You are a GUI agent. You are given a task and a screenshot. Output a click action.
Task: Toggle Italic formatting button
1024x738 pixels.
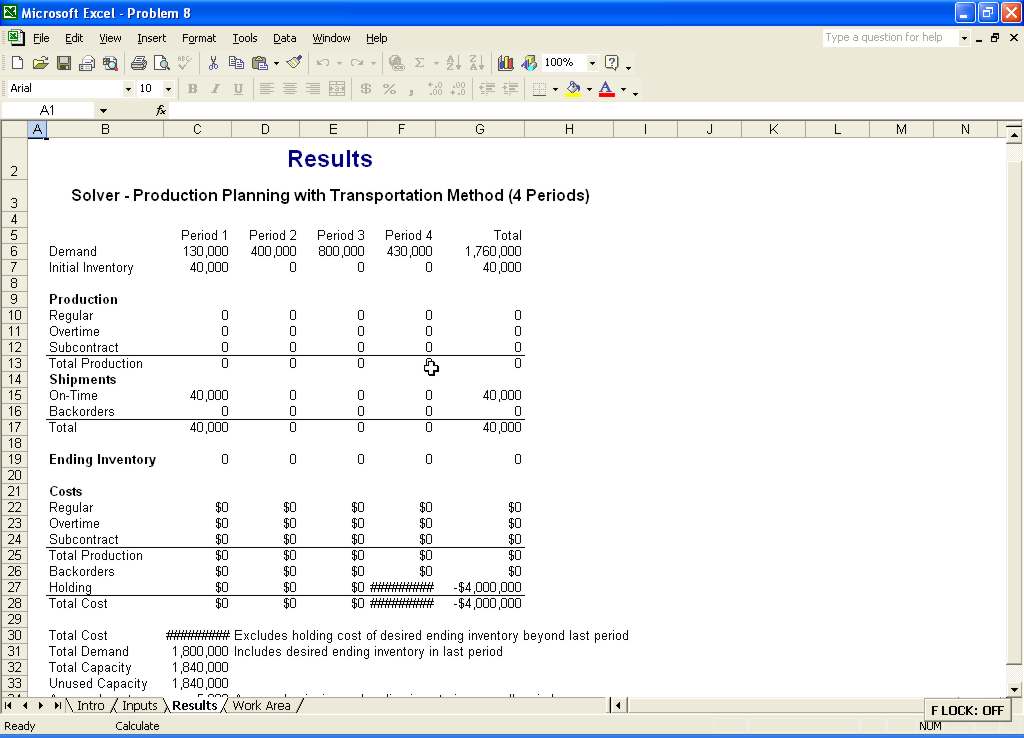click(x=215, y=89)
